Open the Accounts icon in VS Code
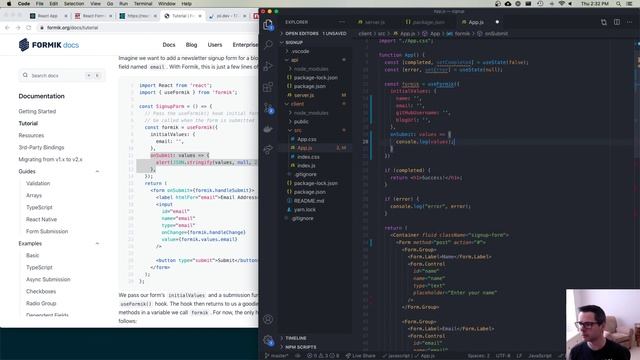The image size is (640, 360). tap(268, 319)
